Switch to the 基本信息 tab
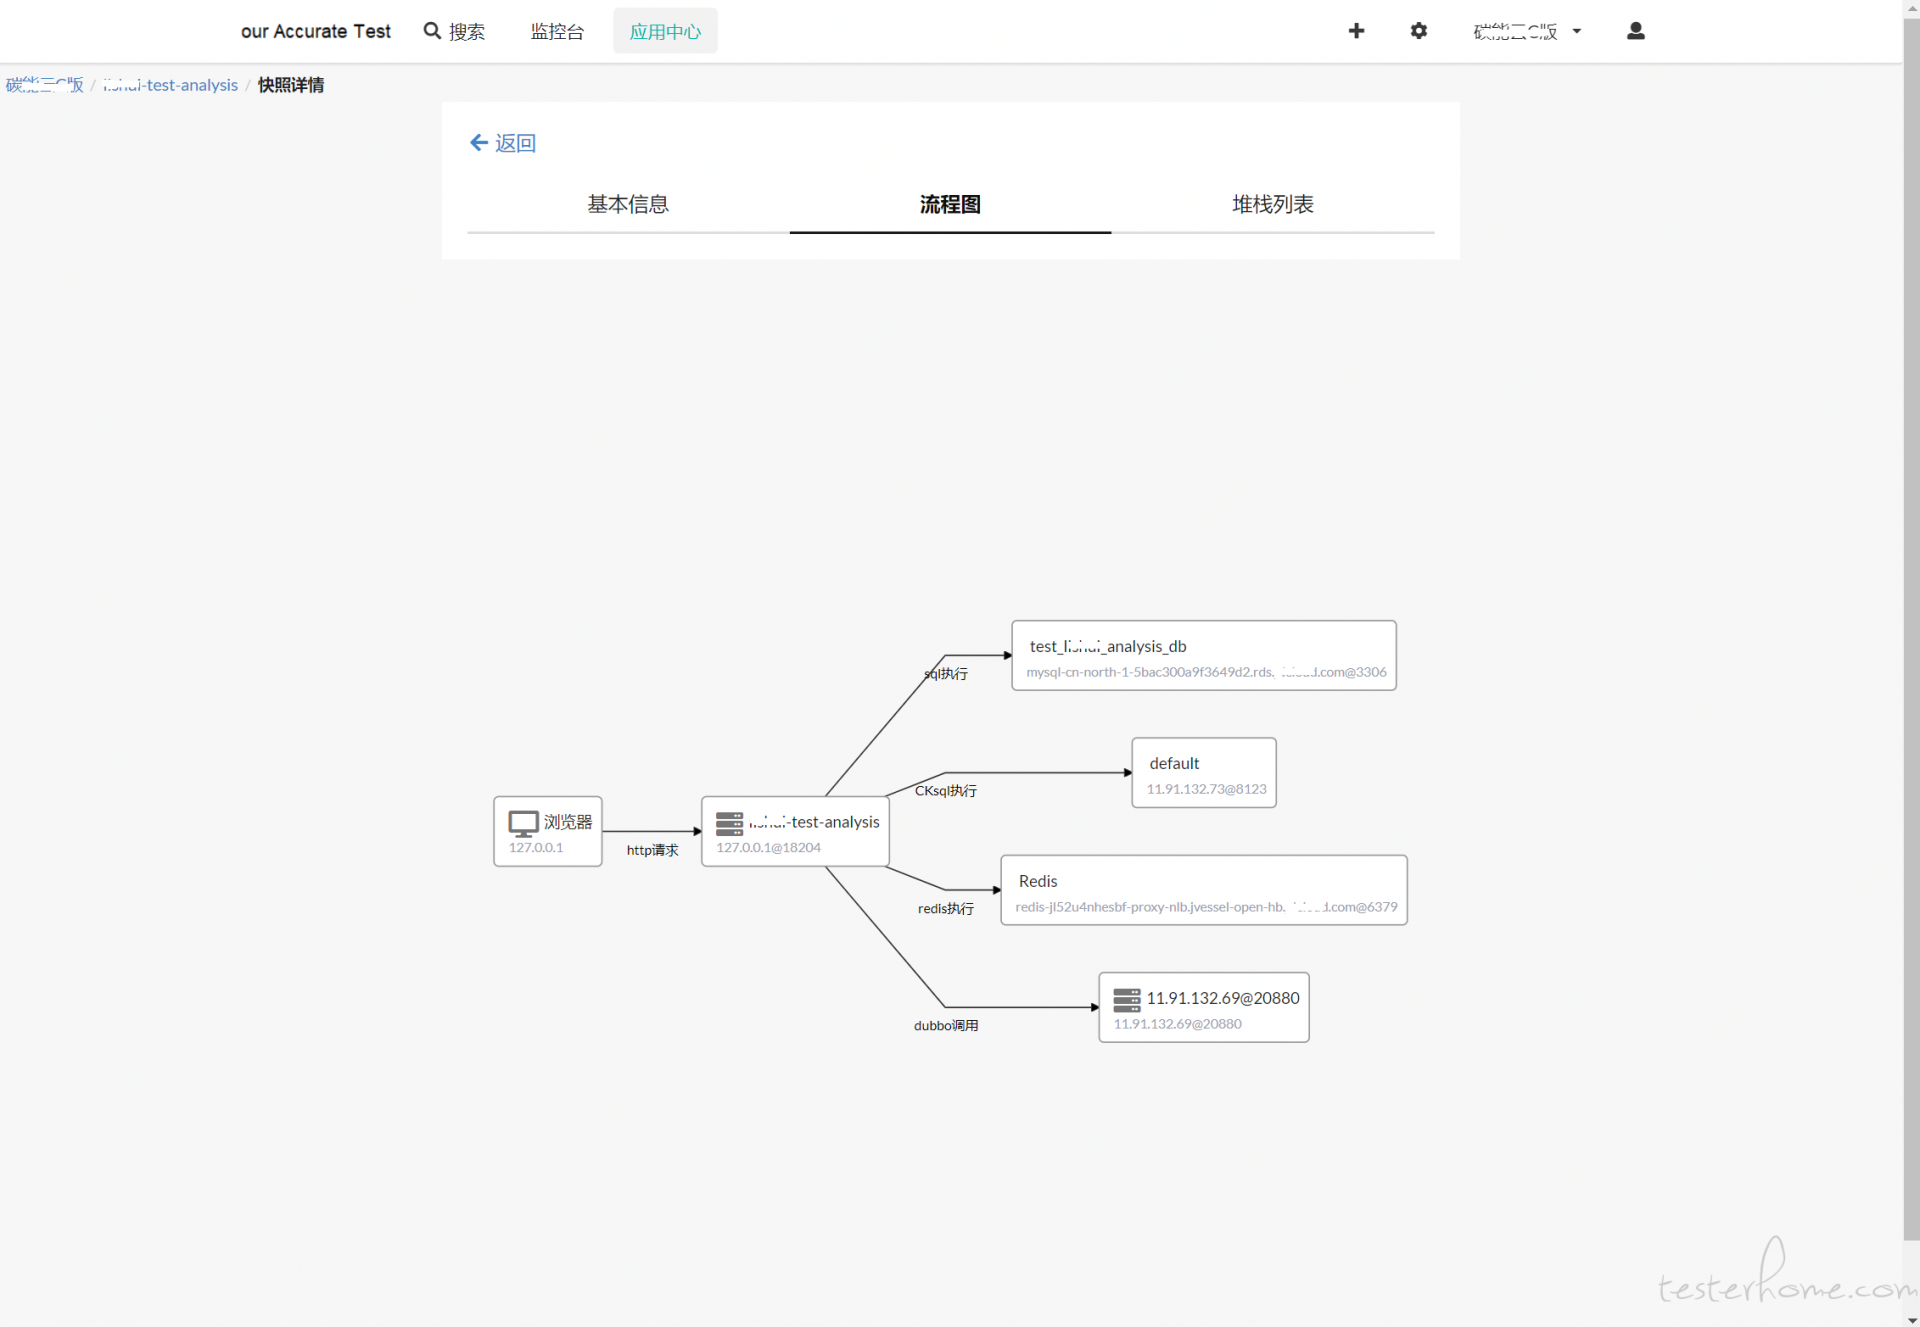The width and height of the screenshot is (1920, 1327). click(x=628, y=205)
